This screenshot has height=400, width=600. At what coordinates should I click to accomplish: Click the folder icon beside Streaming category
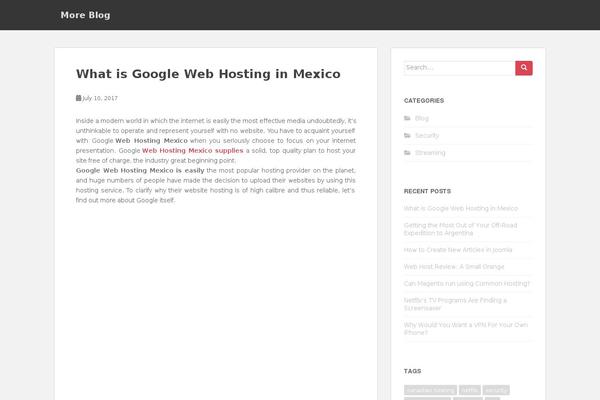tap(407, 153)
